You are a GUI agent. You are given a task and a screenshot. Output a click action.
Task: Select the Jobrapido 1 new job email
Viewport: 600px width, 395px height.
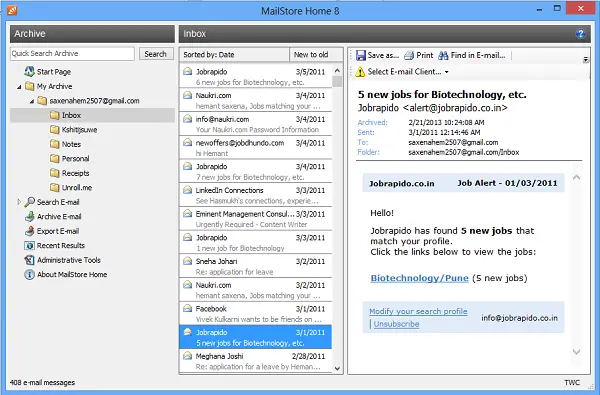(256, 243)
